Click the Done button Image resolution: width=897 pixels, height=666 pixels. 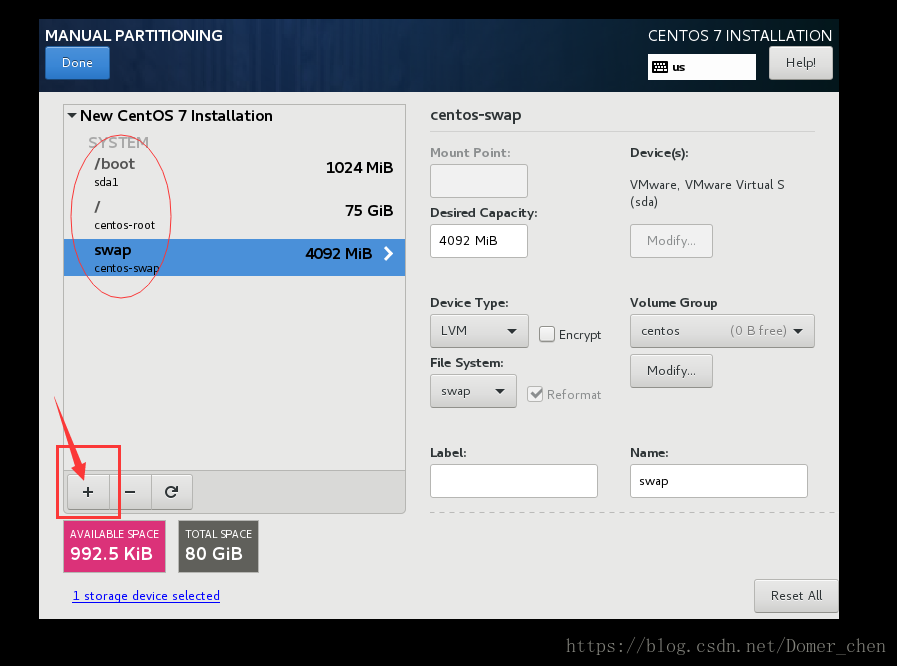pyautogui.click(x=77, y=63)
